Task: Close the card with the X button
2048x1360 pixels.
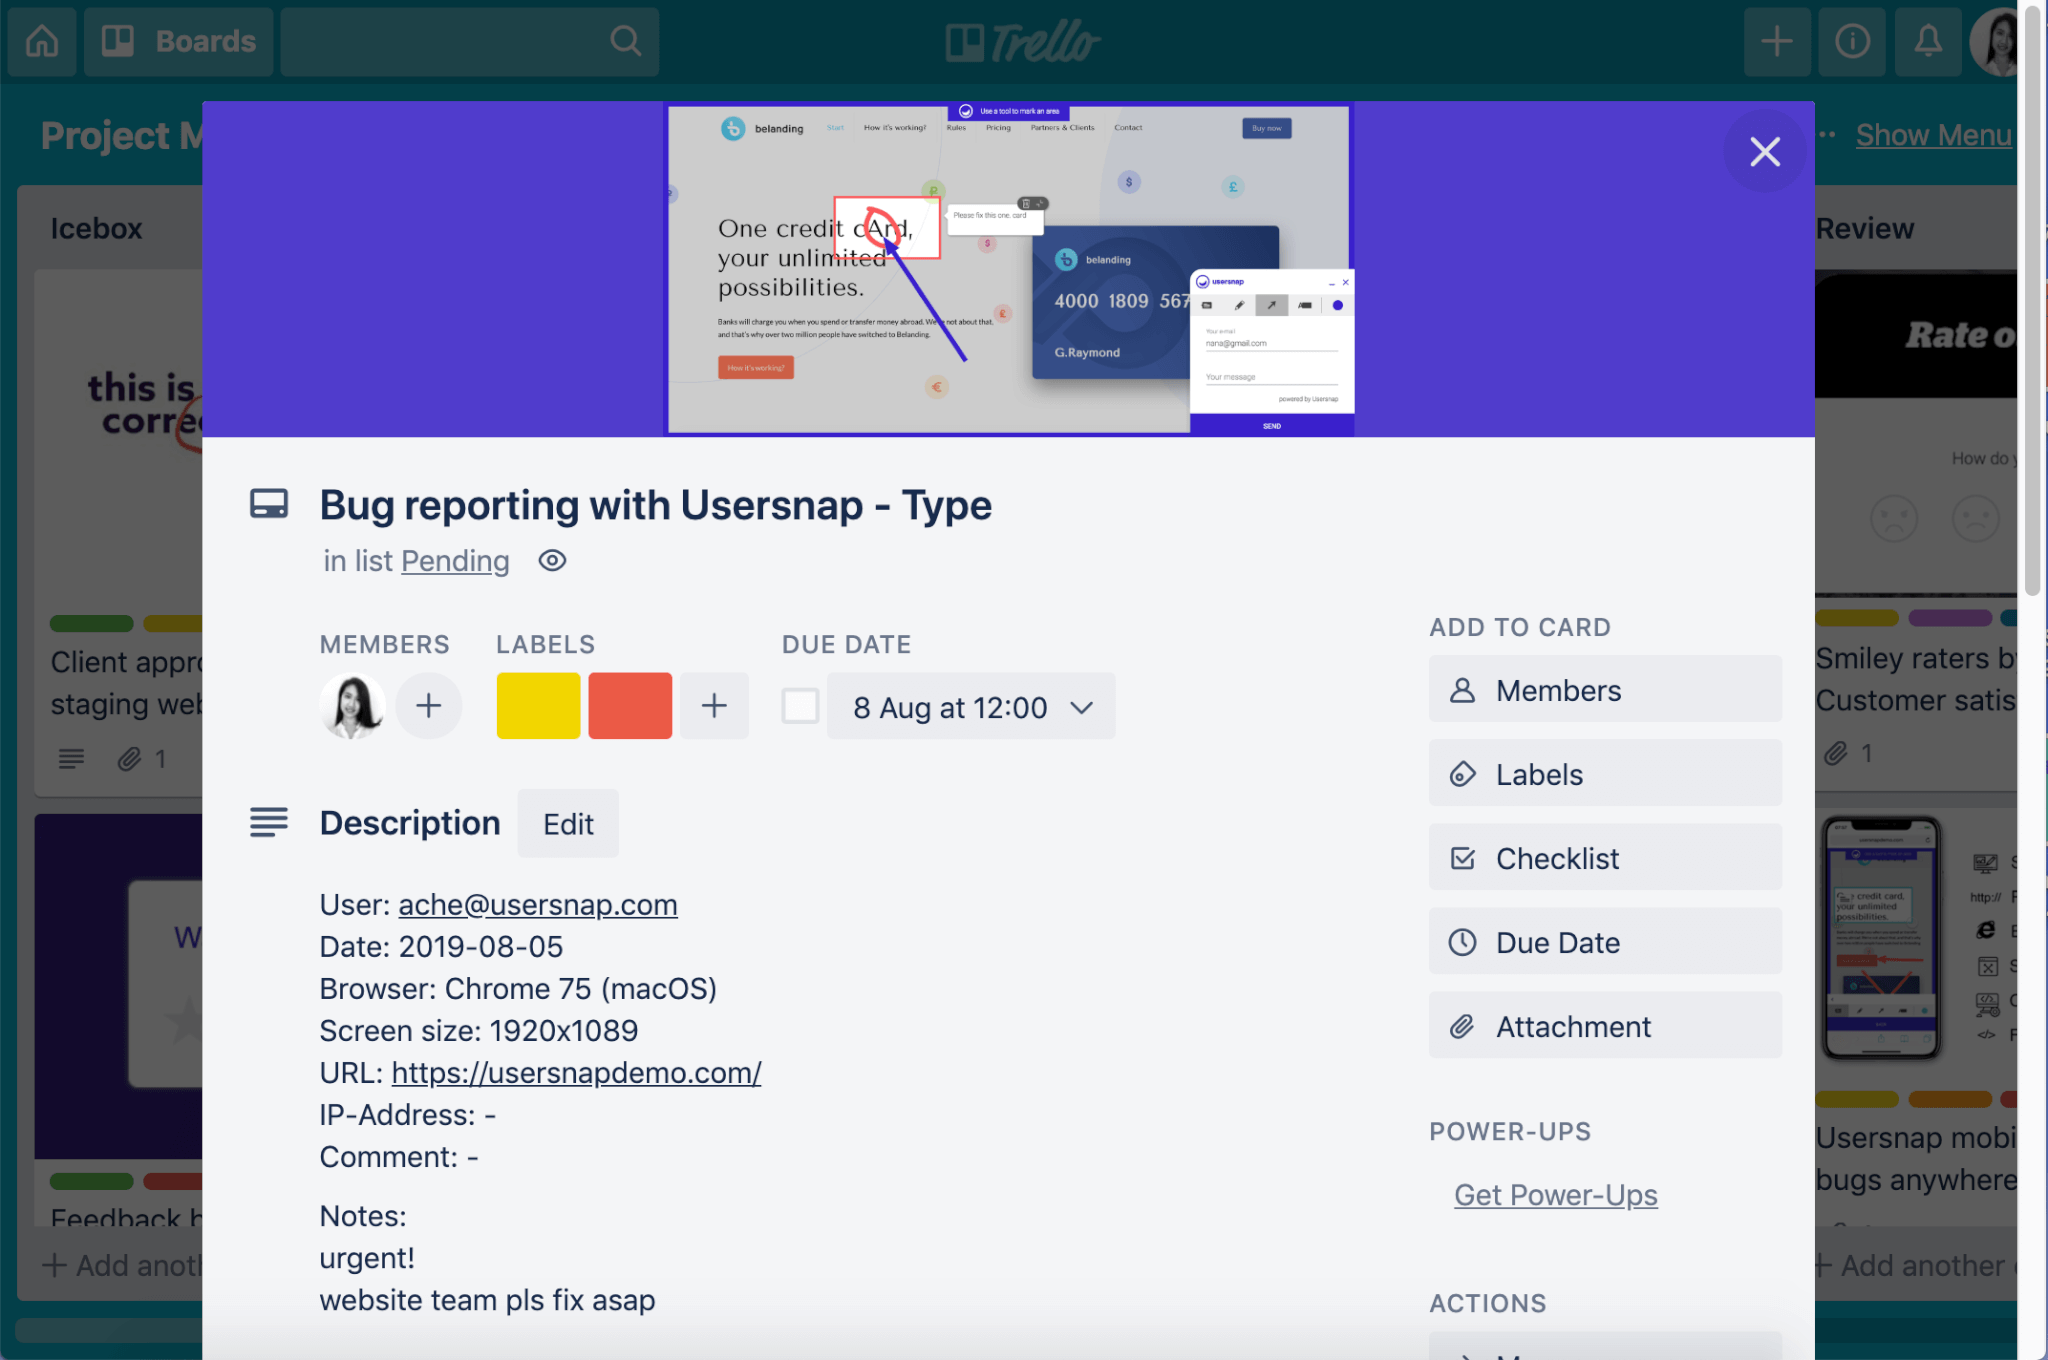Action: coord(1765,151)
